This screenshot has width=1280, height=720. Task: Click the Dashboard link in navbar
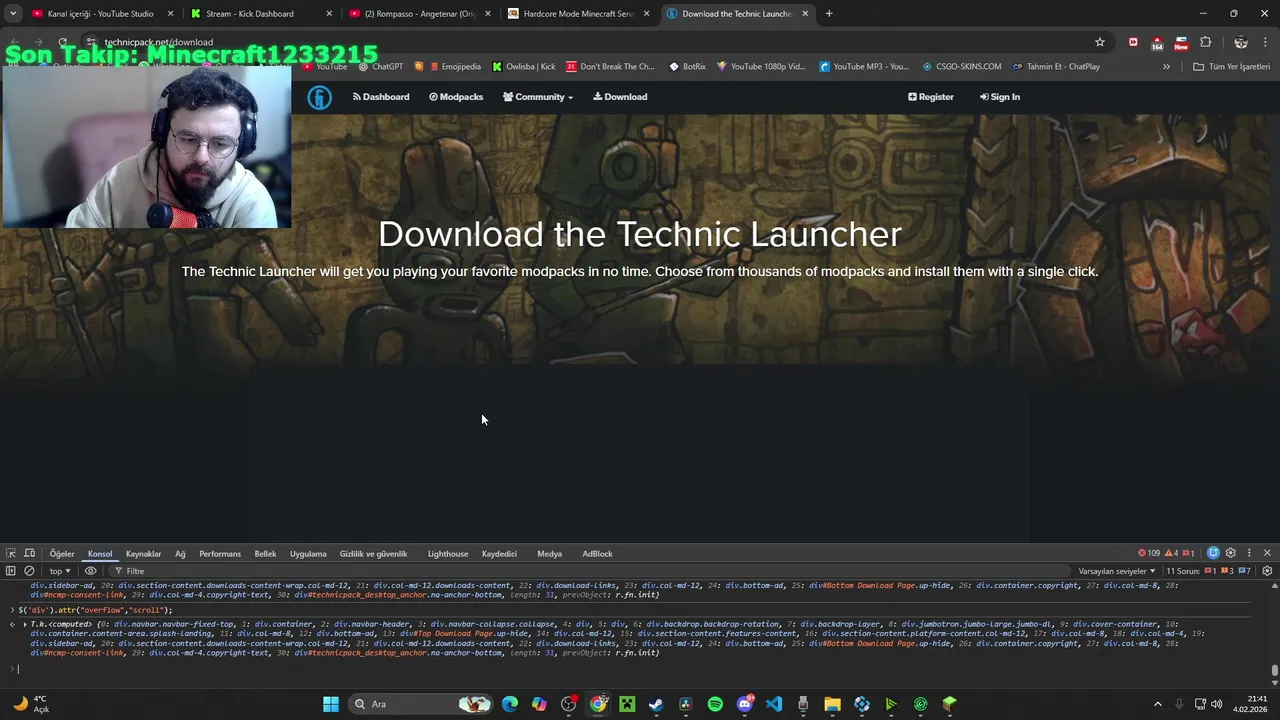tap(381, 97)
